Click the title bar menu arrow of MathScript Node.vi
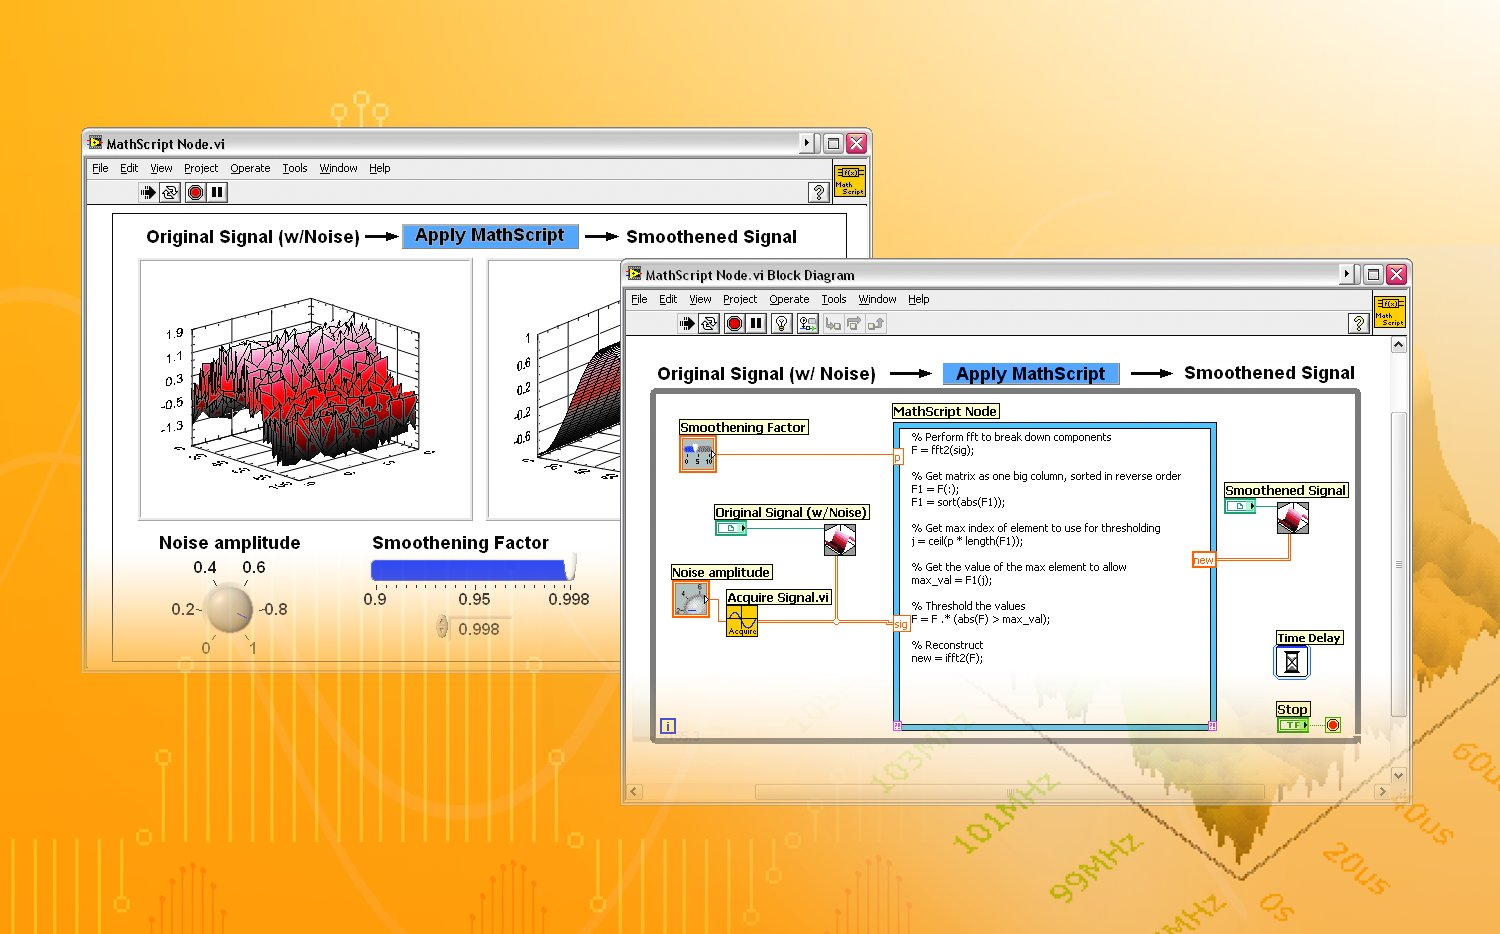 click(807, 143)
